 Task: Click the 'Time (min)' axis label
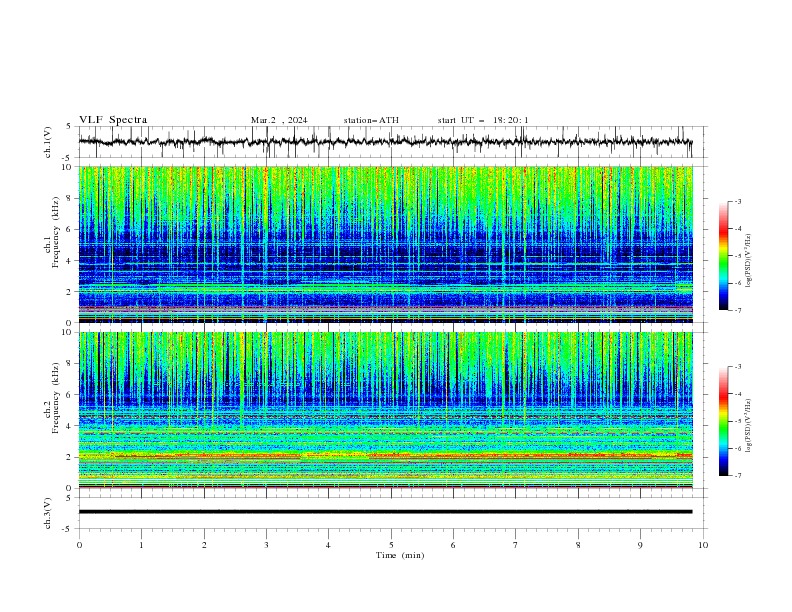[x=400, y=555]
